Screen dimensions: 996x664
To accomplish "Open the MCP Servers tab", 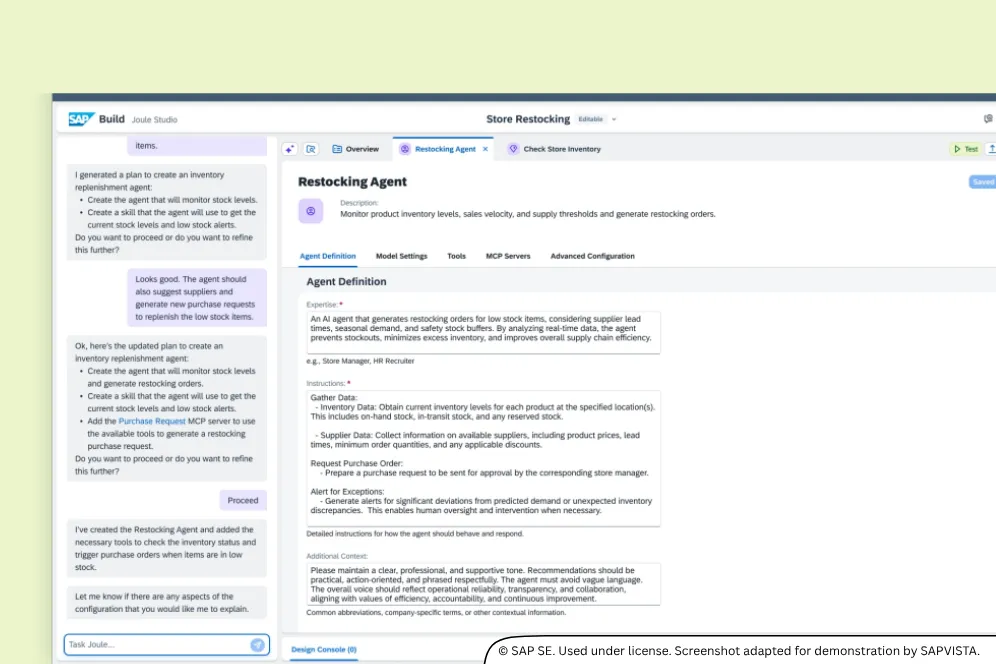I will (508, 256).
